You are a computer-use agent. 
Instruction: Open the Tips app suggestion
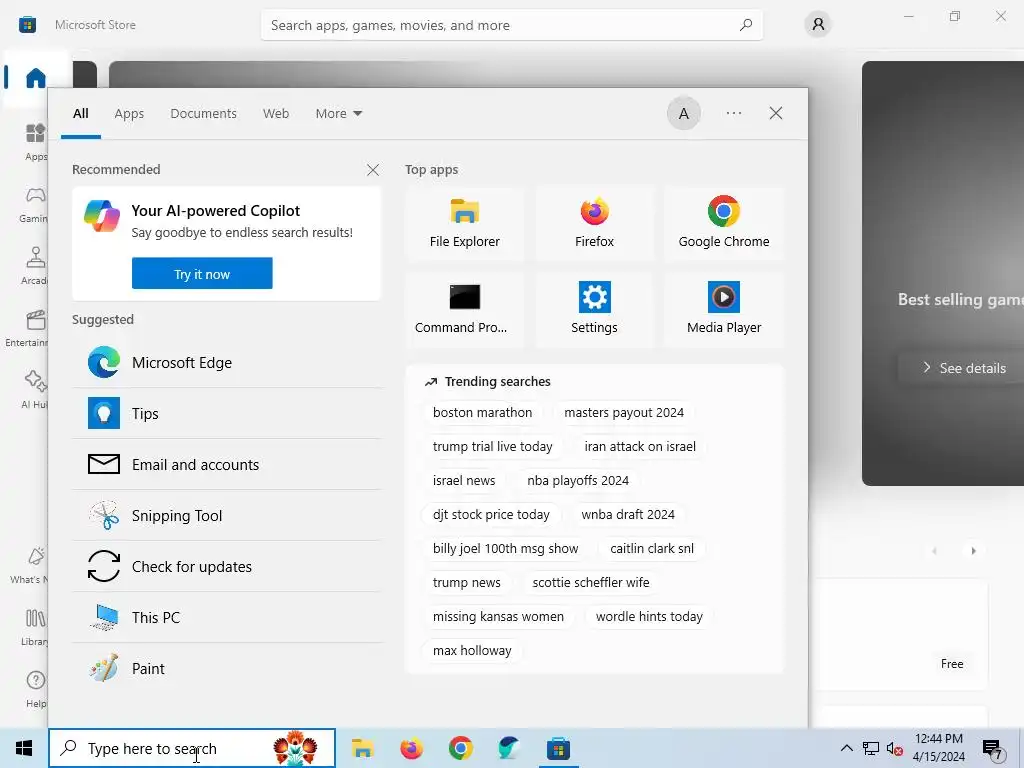227,413
